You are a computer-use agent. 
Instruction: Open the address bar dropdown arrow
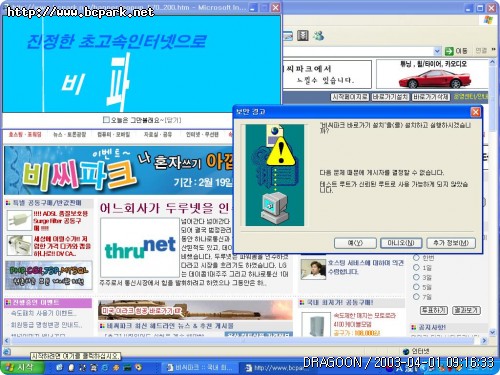[437, 51]
